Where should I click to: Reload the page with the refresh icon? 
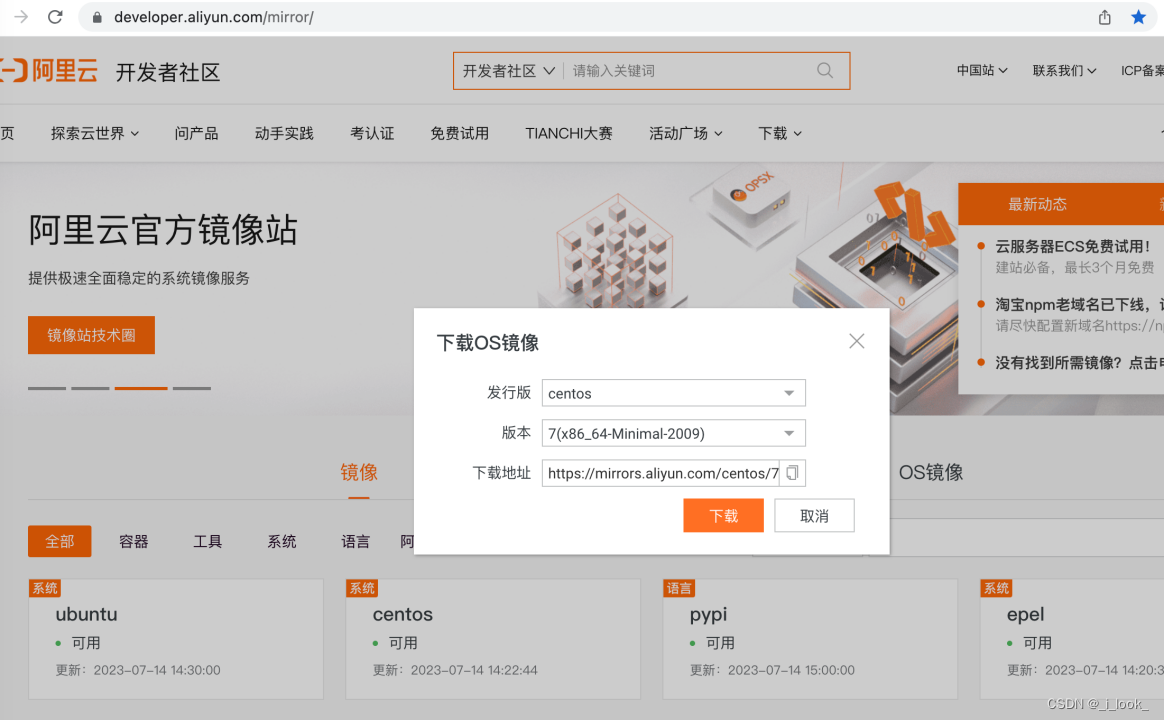pos(55,16)
